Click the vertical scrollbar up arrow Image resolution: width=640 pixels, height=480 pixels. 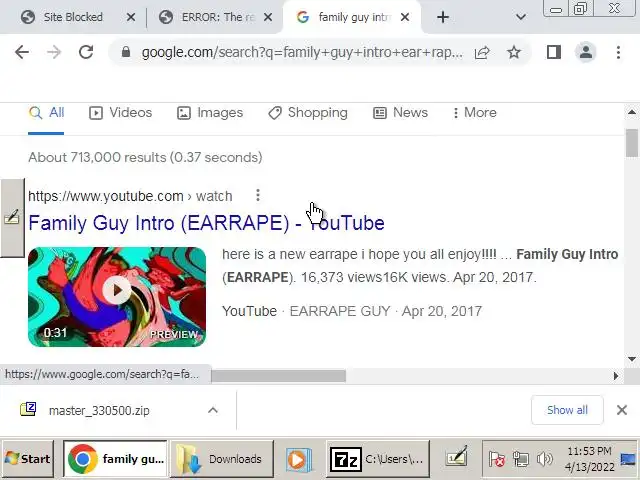click(x=632, y=112)
